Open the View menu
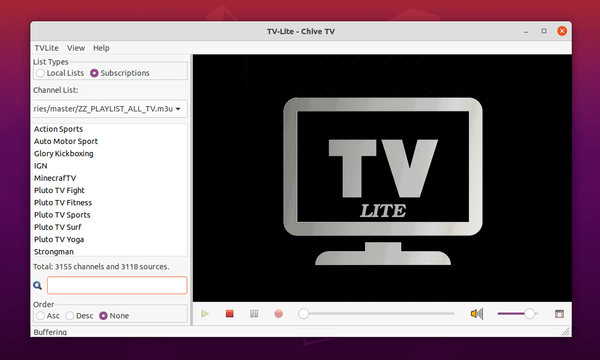 click(76, 48)
